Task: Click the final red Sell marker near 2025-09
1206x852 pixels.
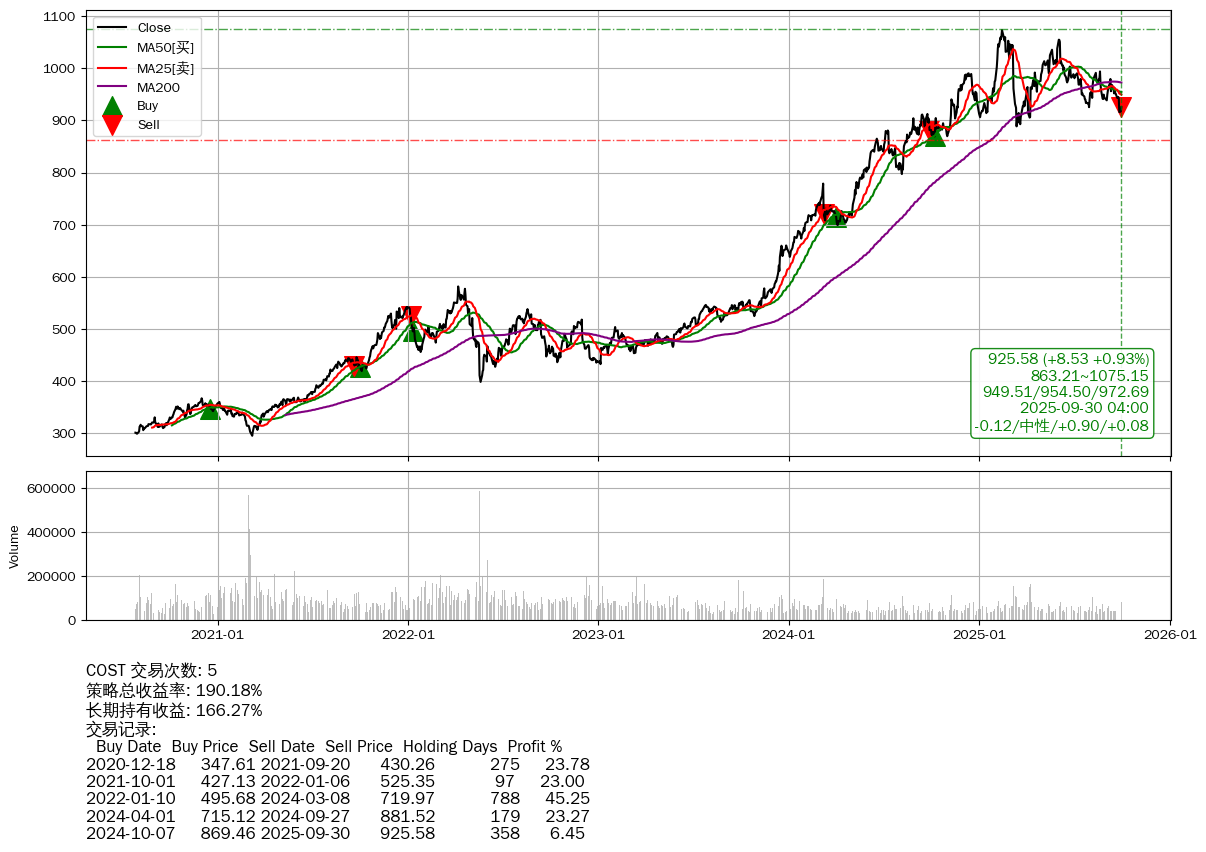Action: [1121, 107]
